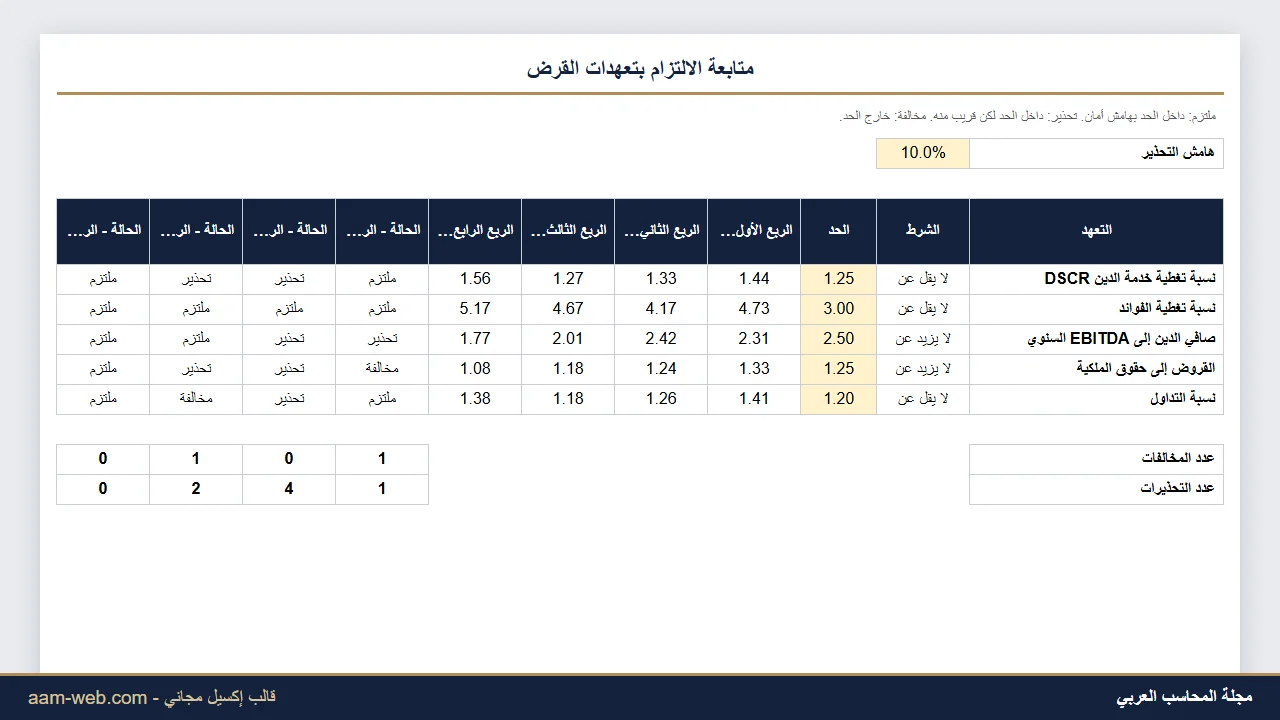Select the "الربع الثالث" quarter header
This screenshot has width=1280, height=720.
click(568, 231)
